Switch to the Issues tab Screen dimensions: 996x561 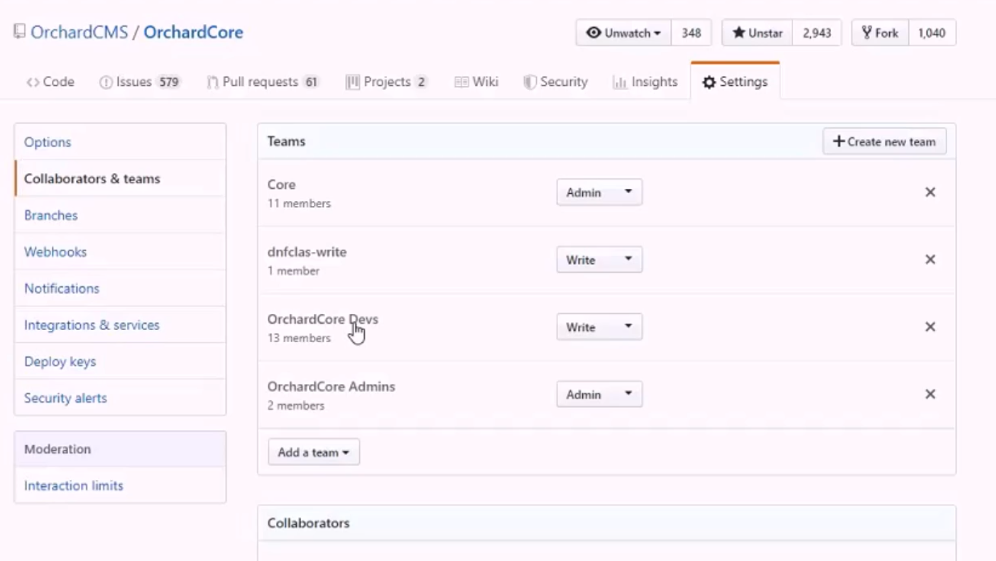pos(140,82)
